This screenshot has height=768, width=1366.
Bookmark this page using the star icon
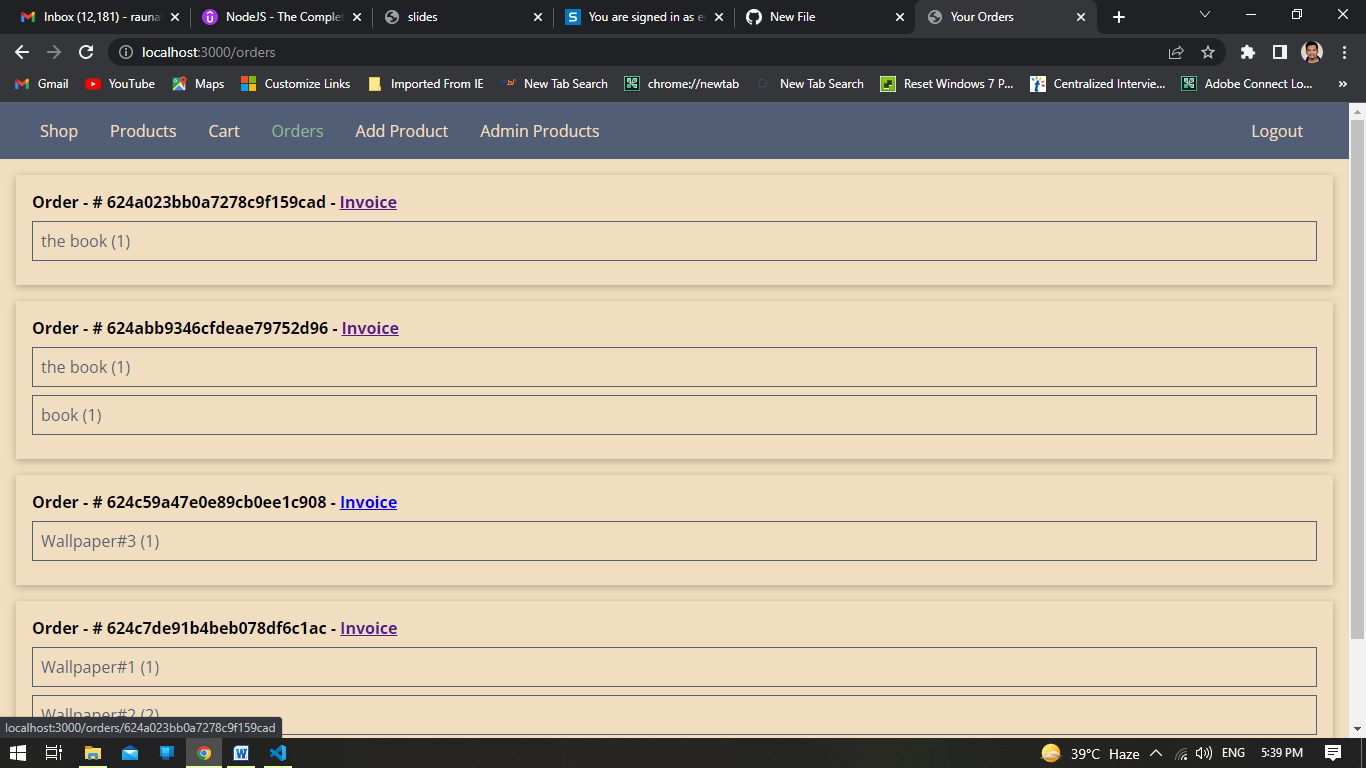pyautogui.click(x=1208, y=52)
